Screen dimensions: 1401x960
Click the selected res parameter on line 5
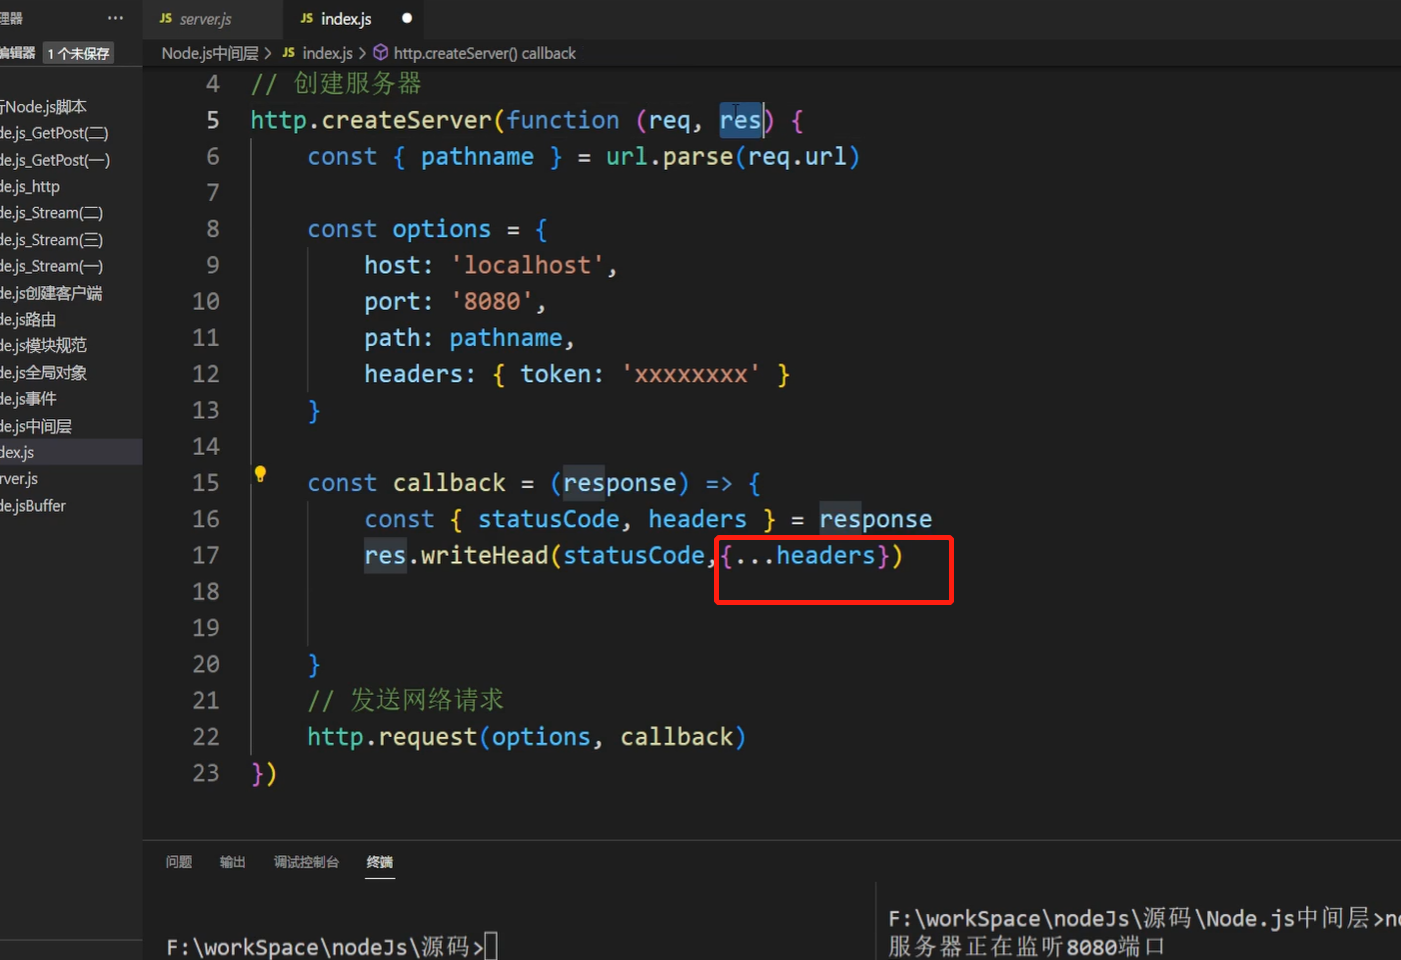point(741,121)
